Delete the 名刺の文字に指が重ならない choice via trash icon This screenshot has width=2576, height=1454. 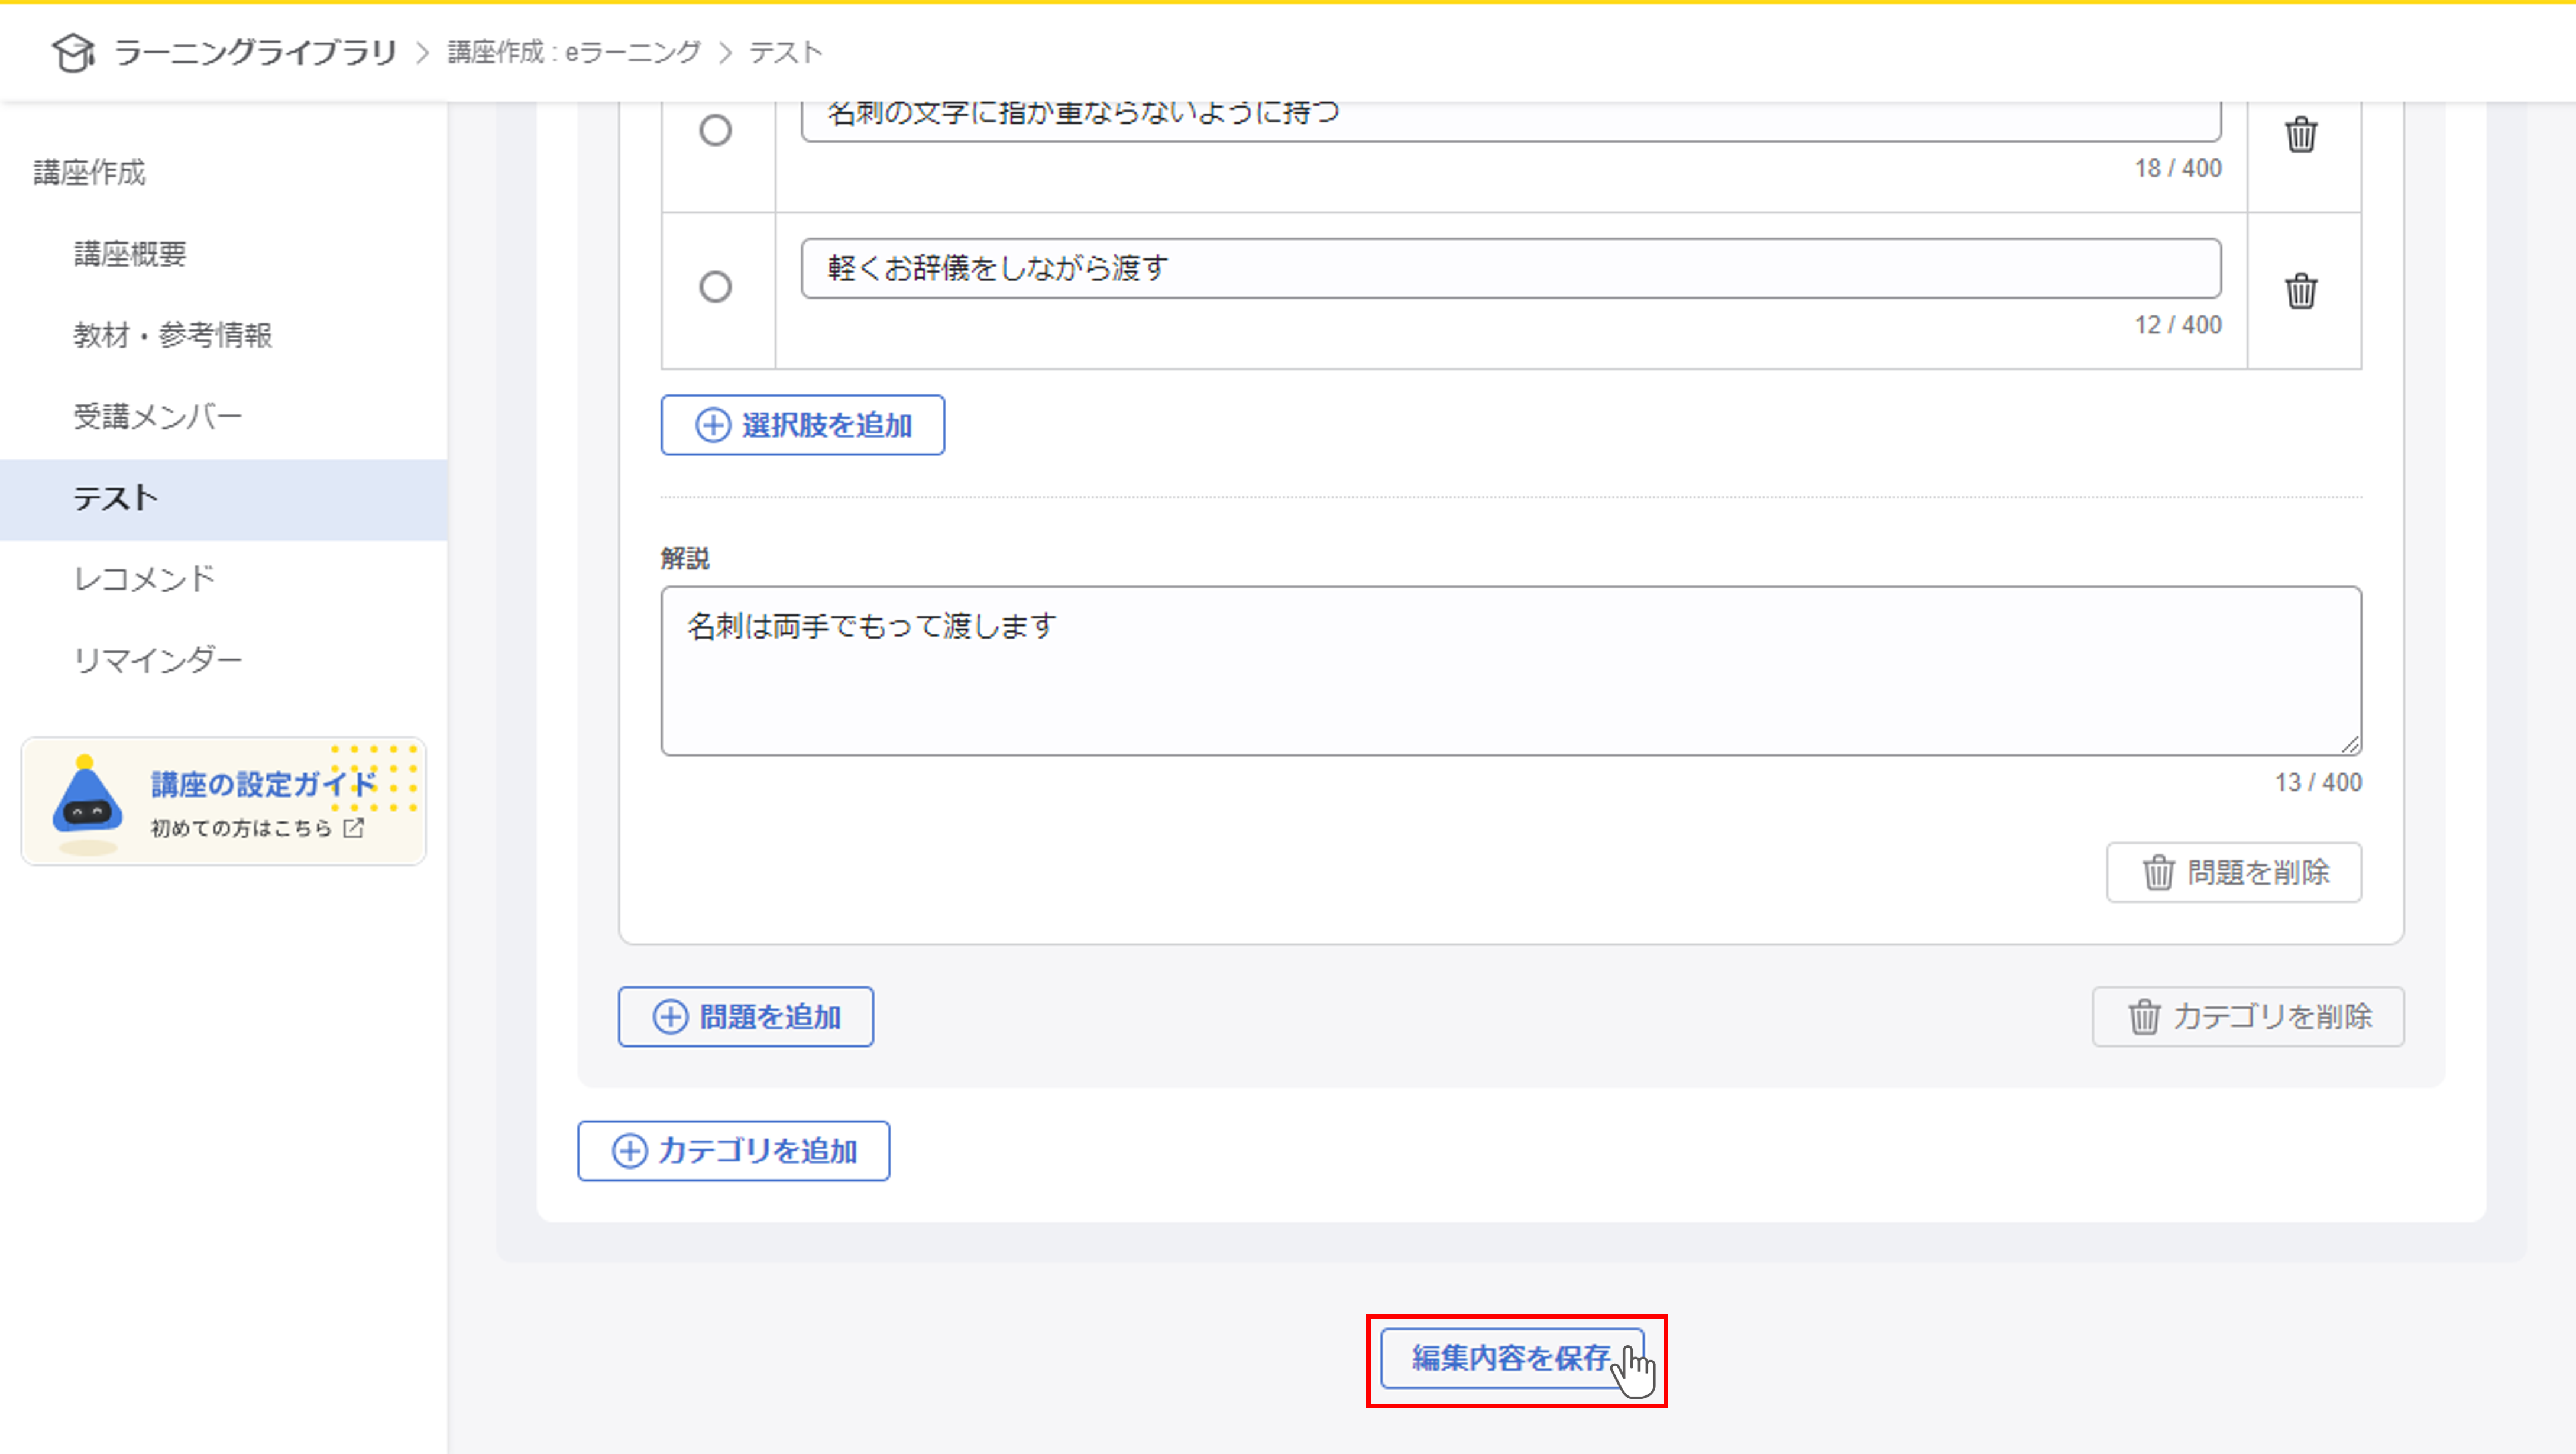2301,134
